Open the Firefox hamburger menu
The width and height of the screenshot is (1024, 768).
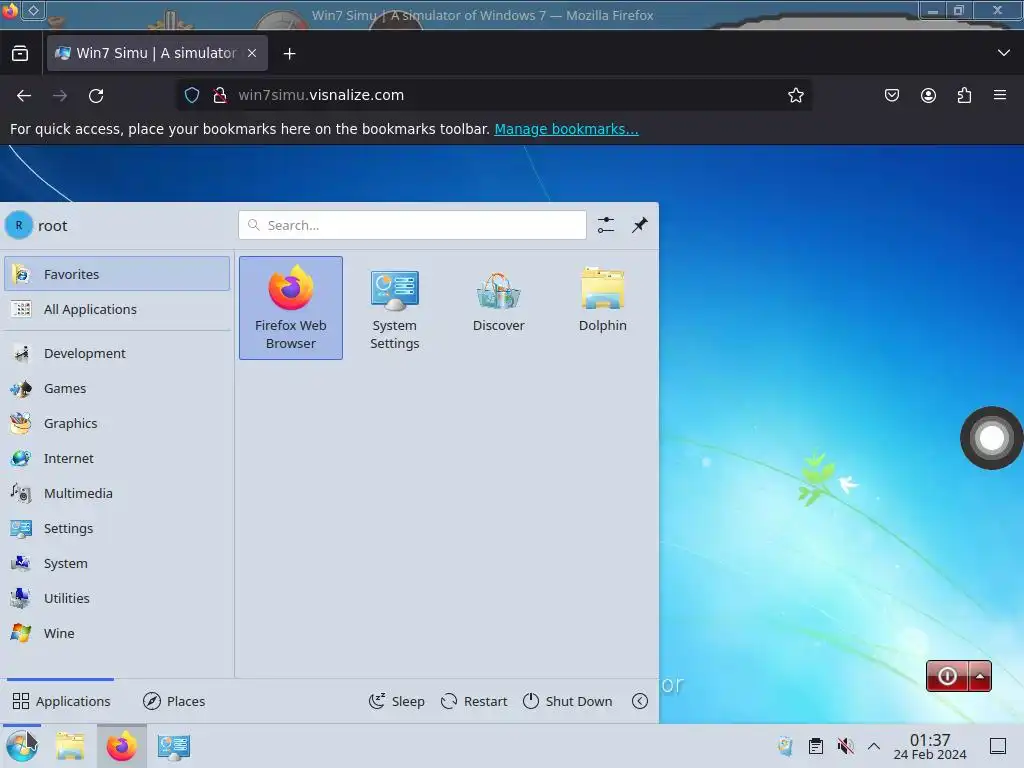tap(1000, 95)
